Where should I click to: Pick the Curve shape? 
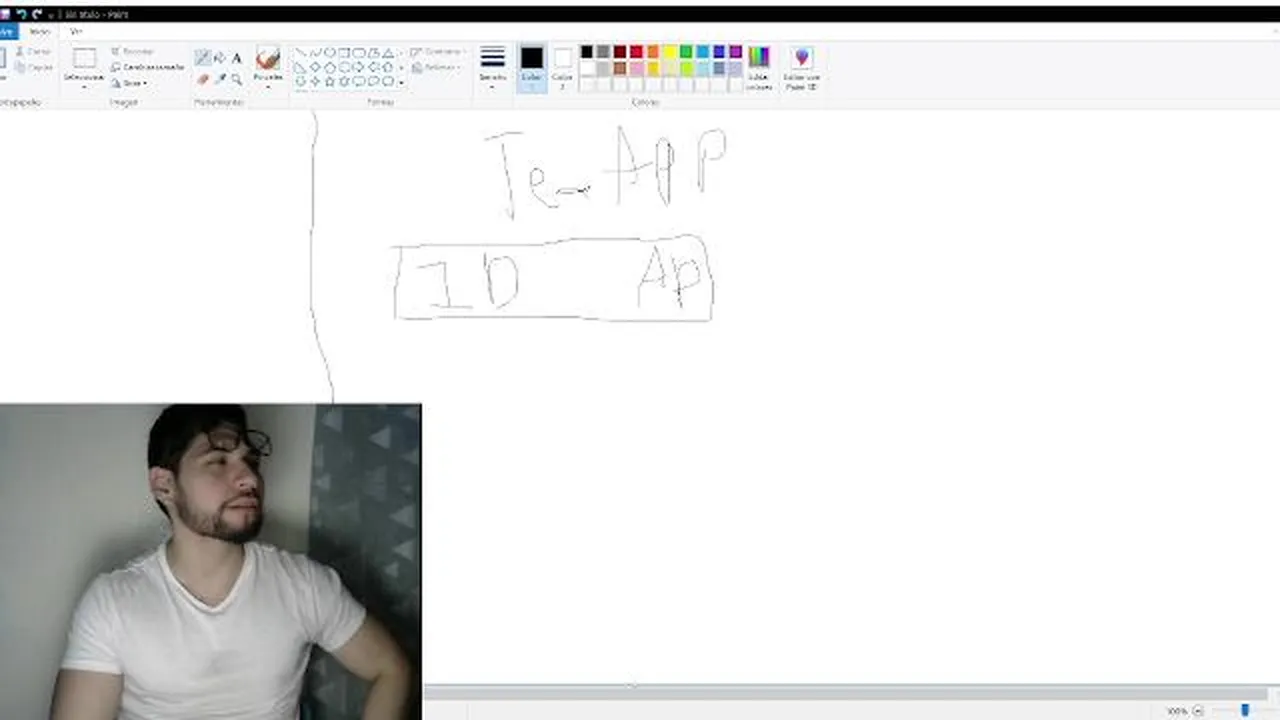(315, 53)
